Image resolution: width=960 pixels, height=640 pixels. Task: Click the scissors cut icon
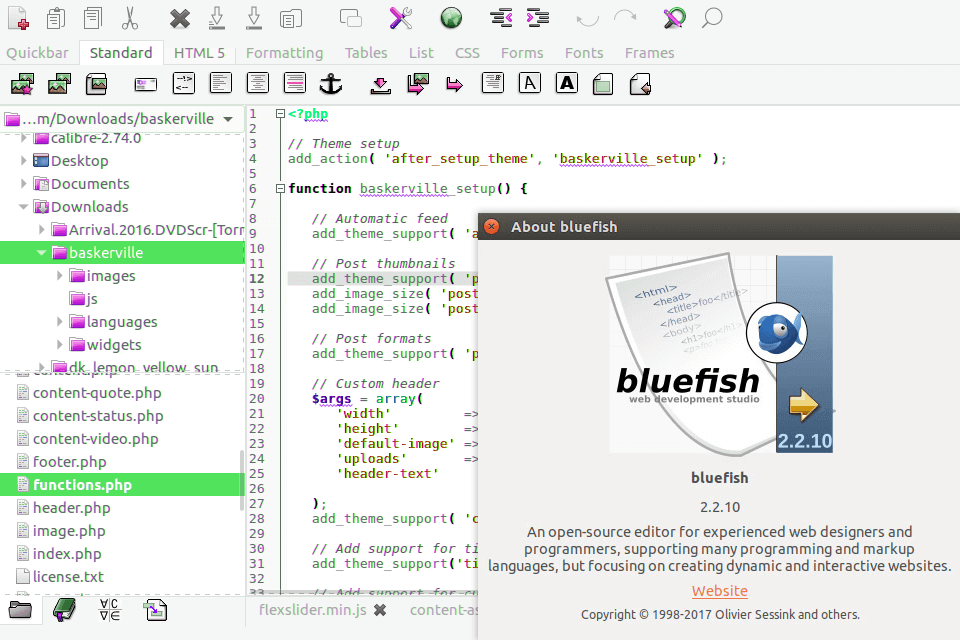[x=130, y=18]
